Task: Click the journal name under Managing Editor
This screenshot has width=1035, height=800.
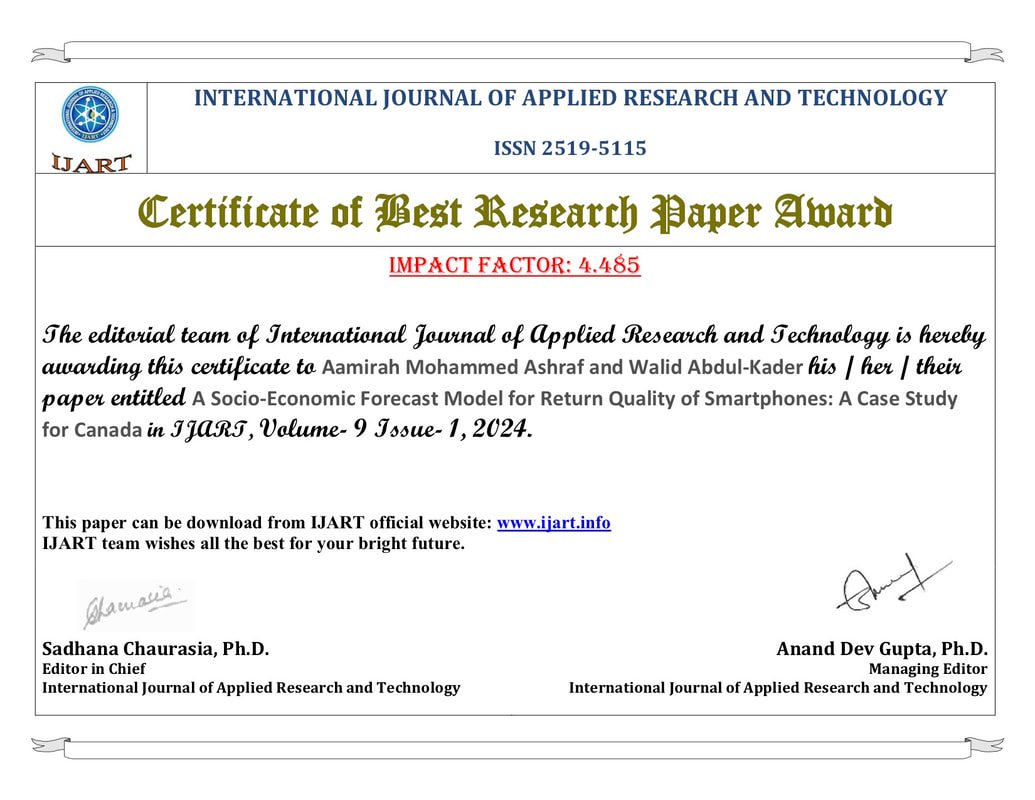Action: tap(778, 688)
